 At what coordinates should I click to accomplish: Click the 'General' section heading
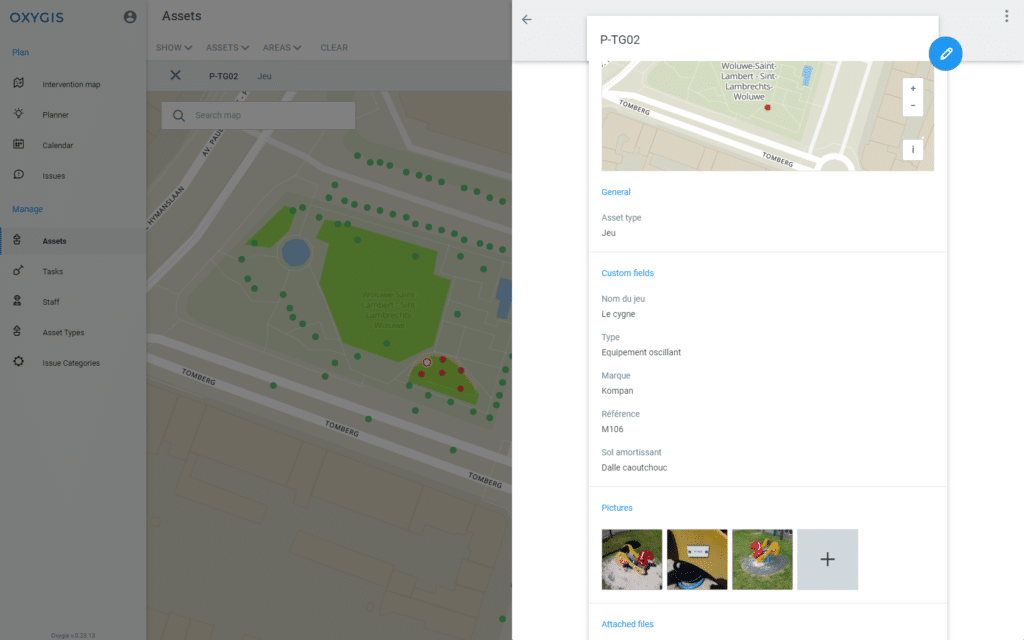pyautogui.click(x=616, y=192)
